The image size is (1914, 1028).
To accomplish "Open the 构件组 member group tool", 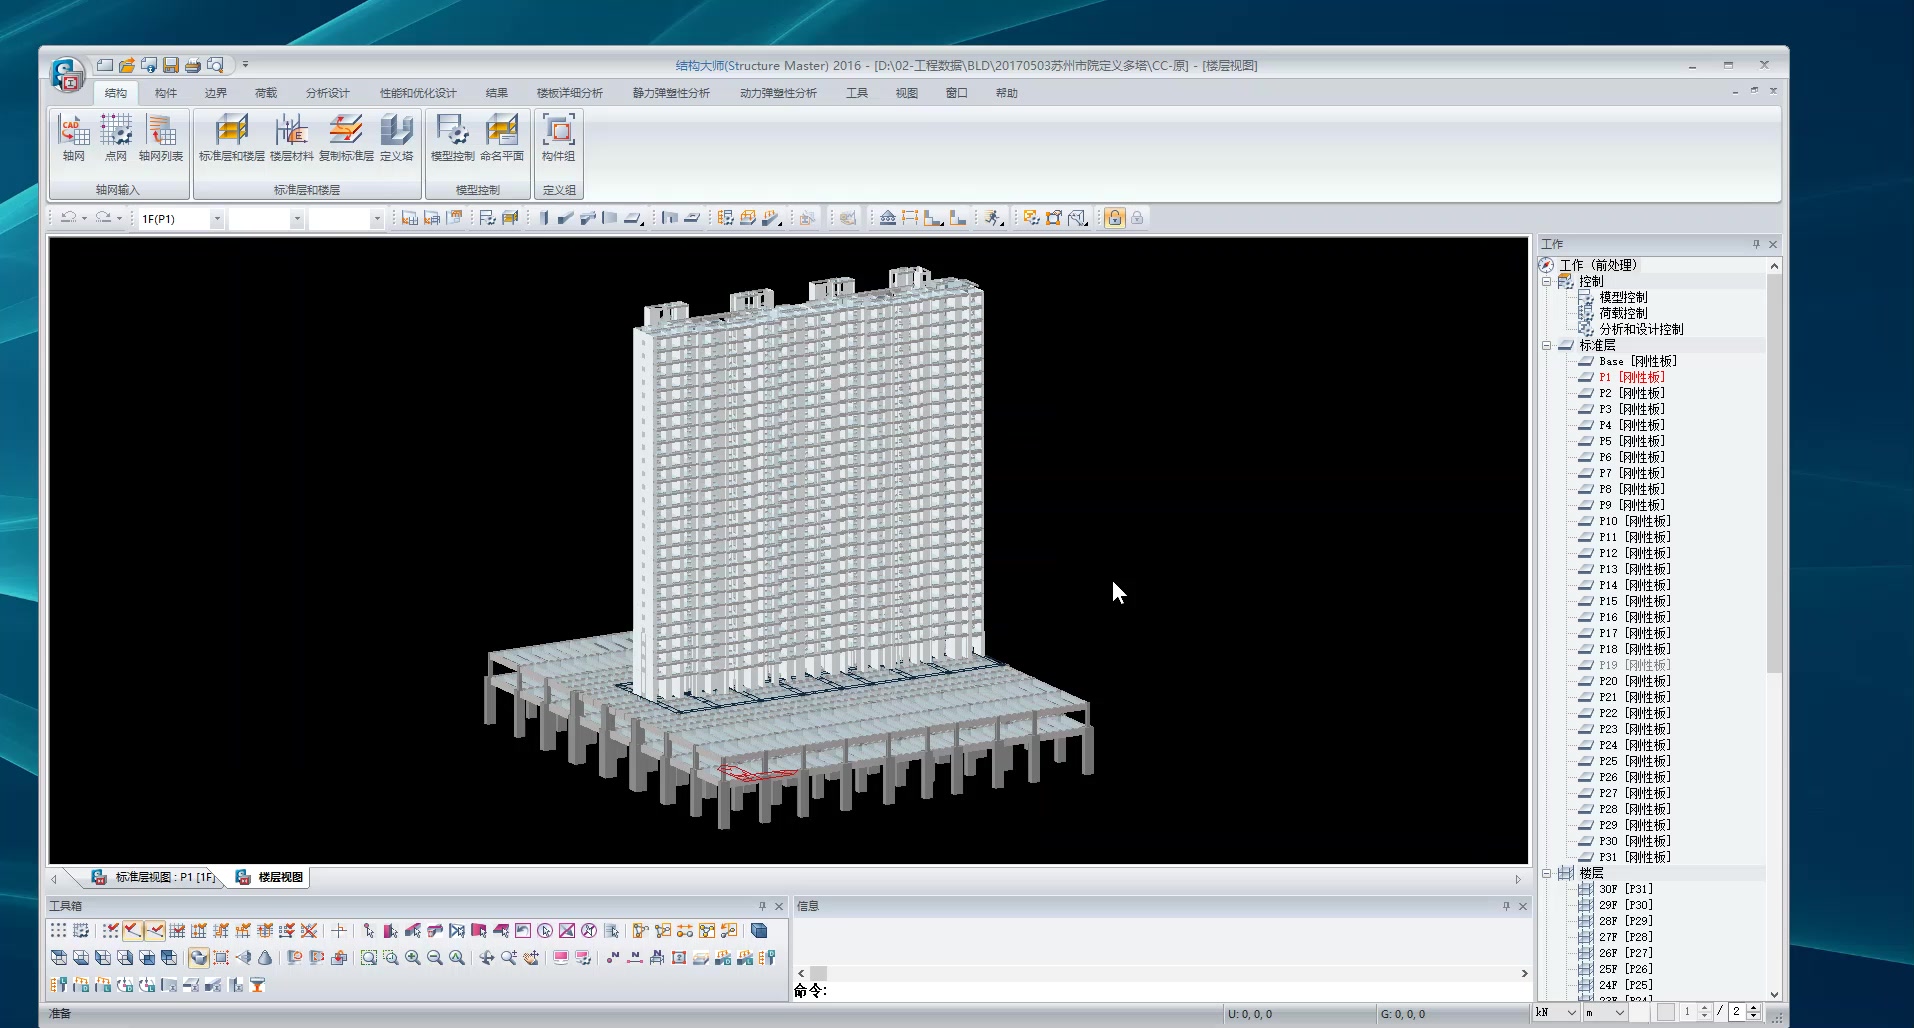I will pyautogui.click(x=558, y=137).
